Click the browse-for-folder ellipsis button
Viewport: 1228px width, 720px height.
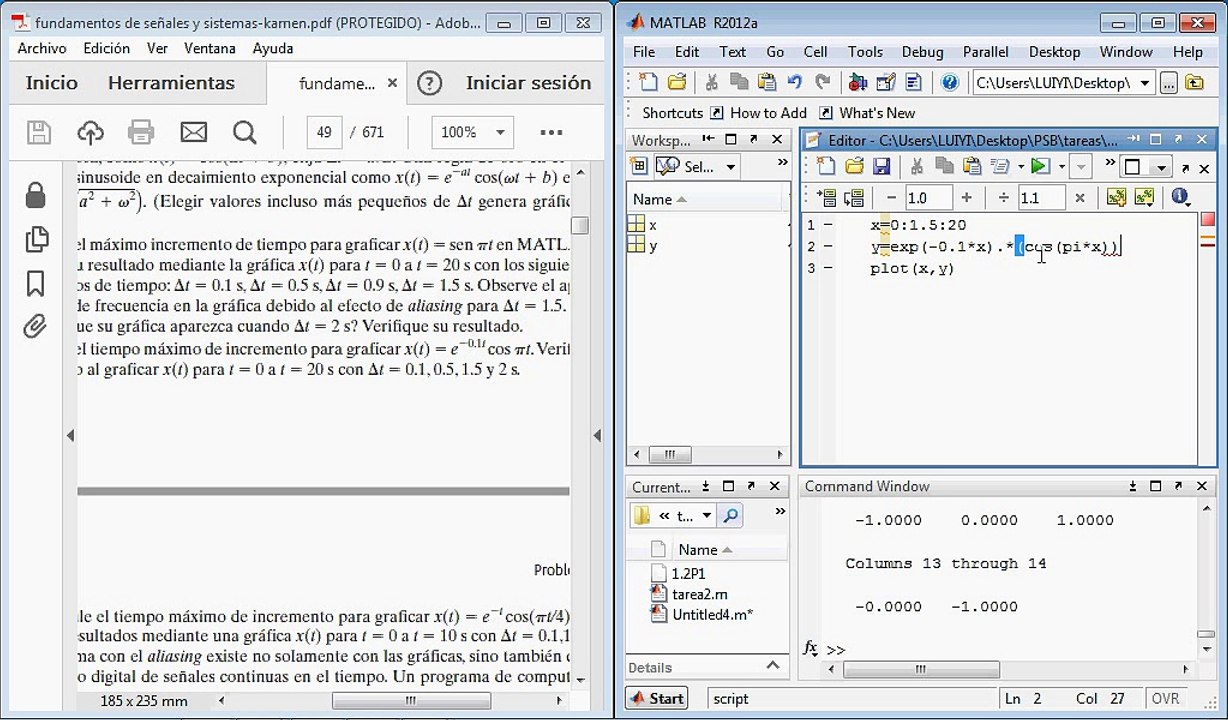point(1168,83)
